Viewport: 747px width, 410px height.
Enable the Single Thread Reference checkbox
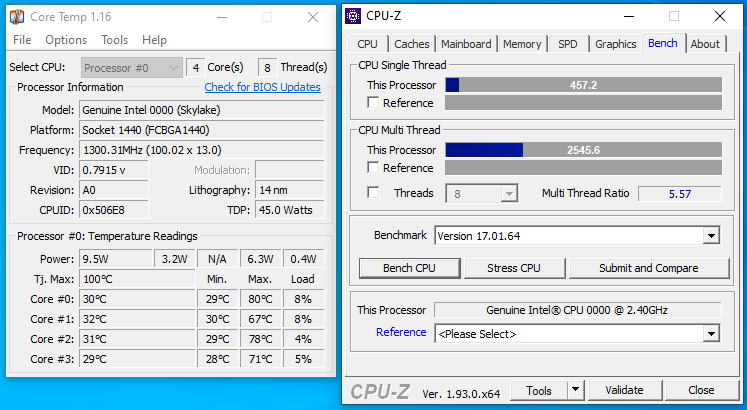click(x=373, y=103)
